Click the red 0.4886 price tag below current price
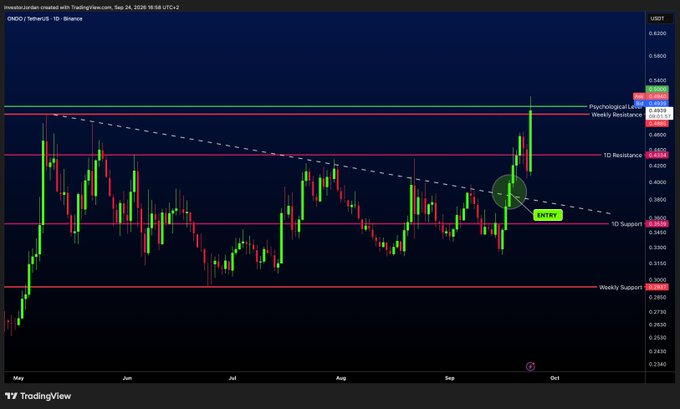Image resolution: width=680 pixels, height=409 pixels. pos(657,124)
